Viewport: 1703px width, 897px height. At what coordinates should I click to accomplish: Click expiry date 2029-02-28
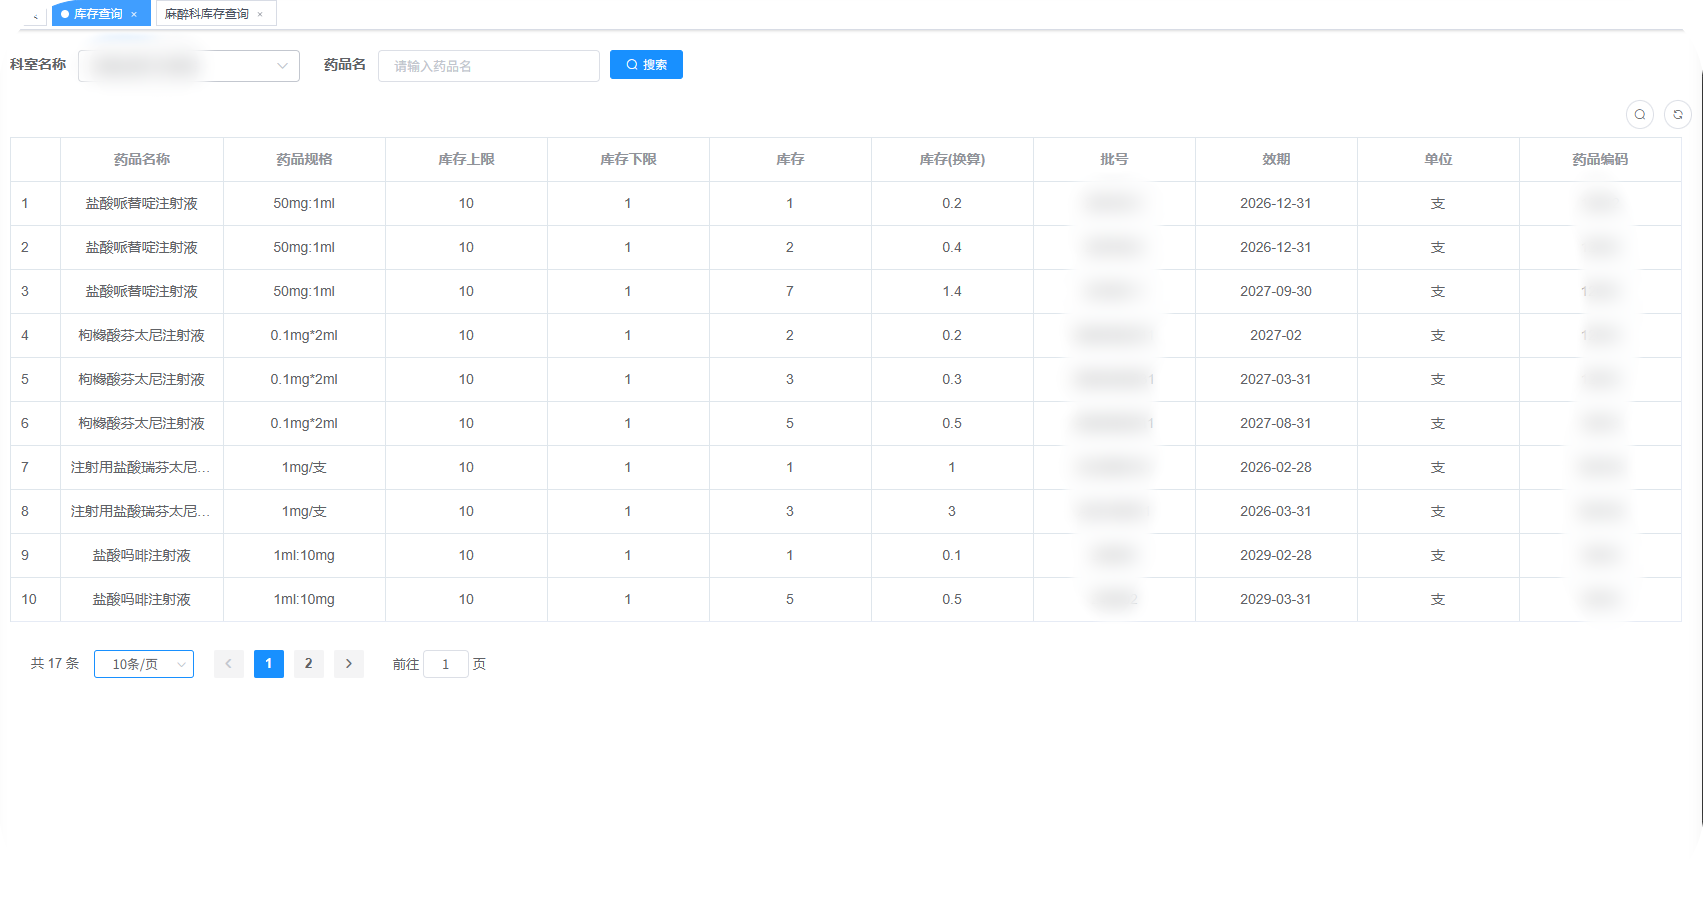[1276, 556]
